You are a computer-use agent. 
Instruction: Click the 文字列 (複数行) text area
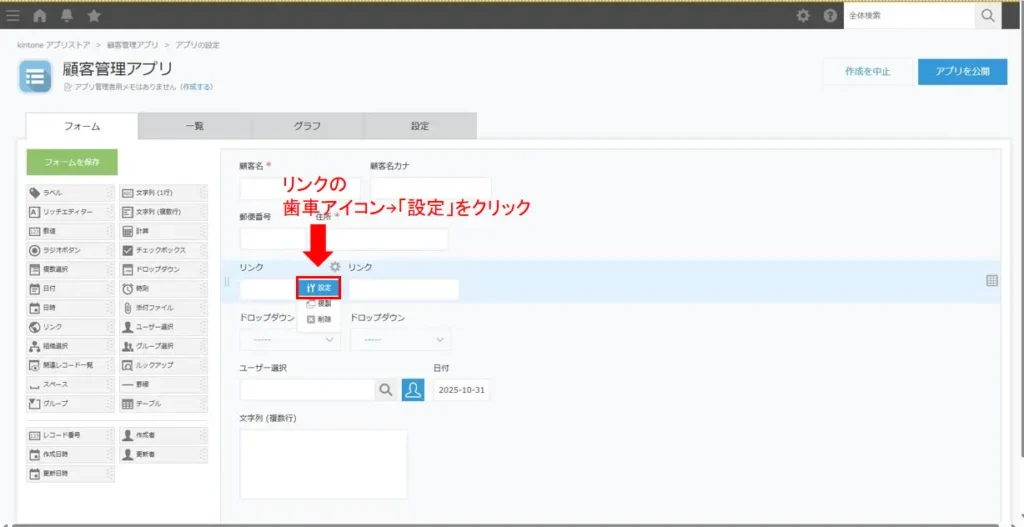[x=324, y=464]
